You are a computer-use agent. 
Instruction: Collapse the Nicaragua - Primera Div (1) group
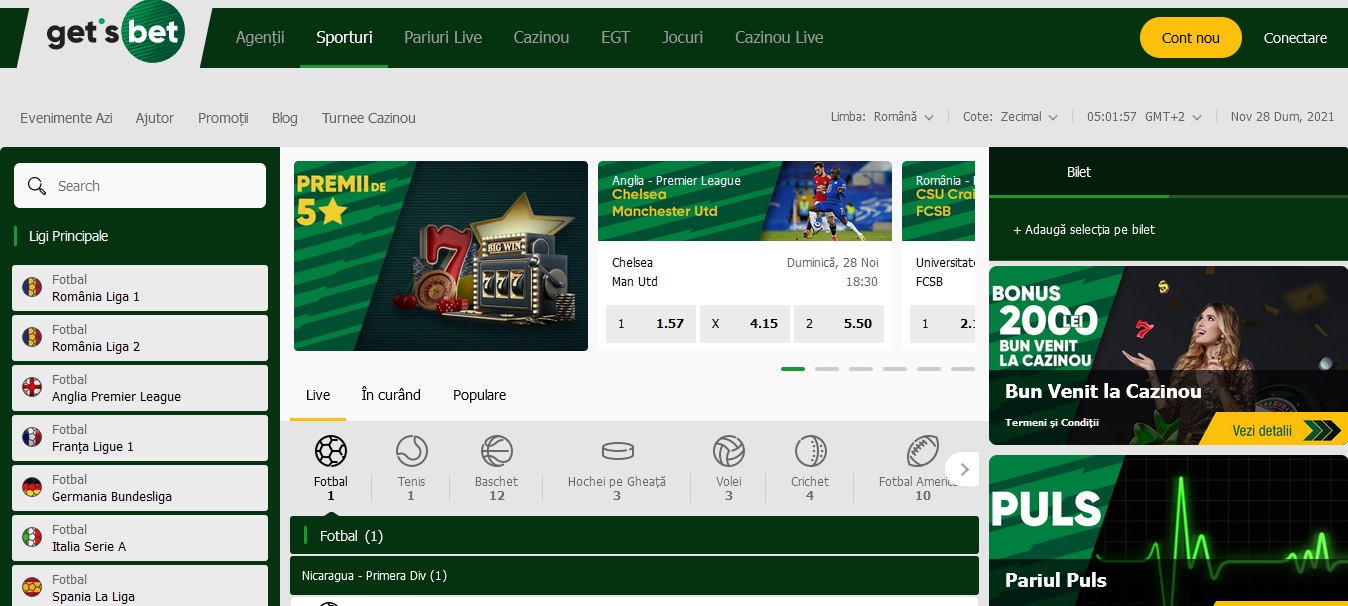[x=634, y=576]
